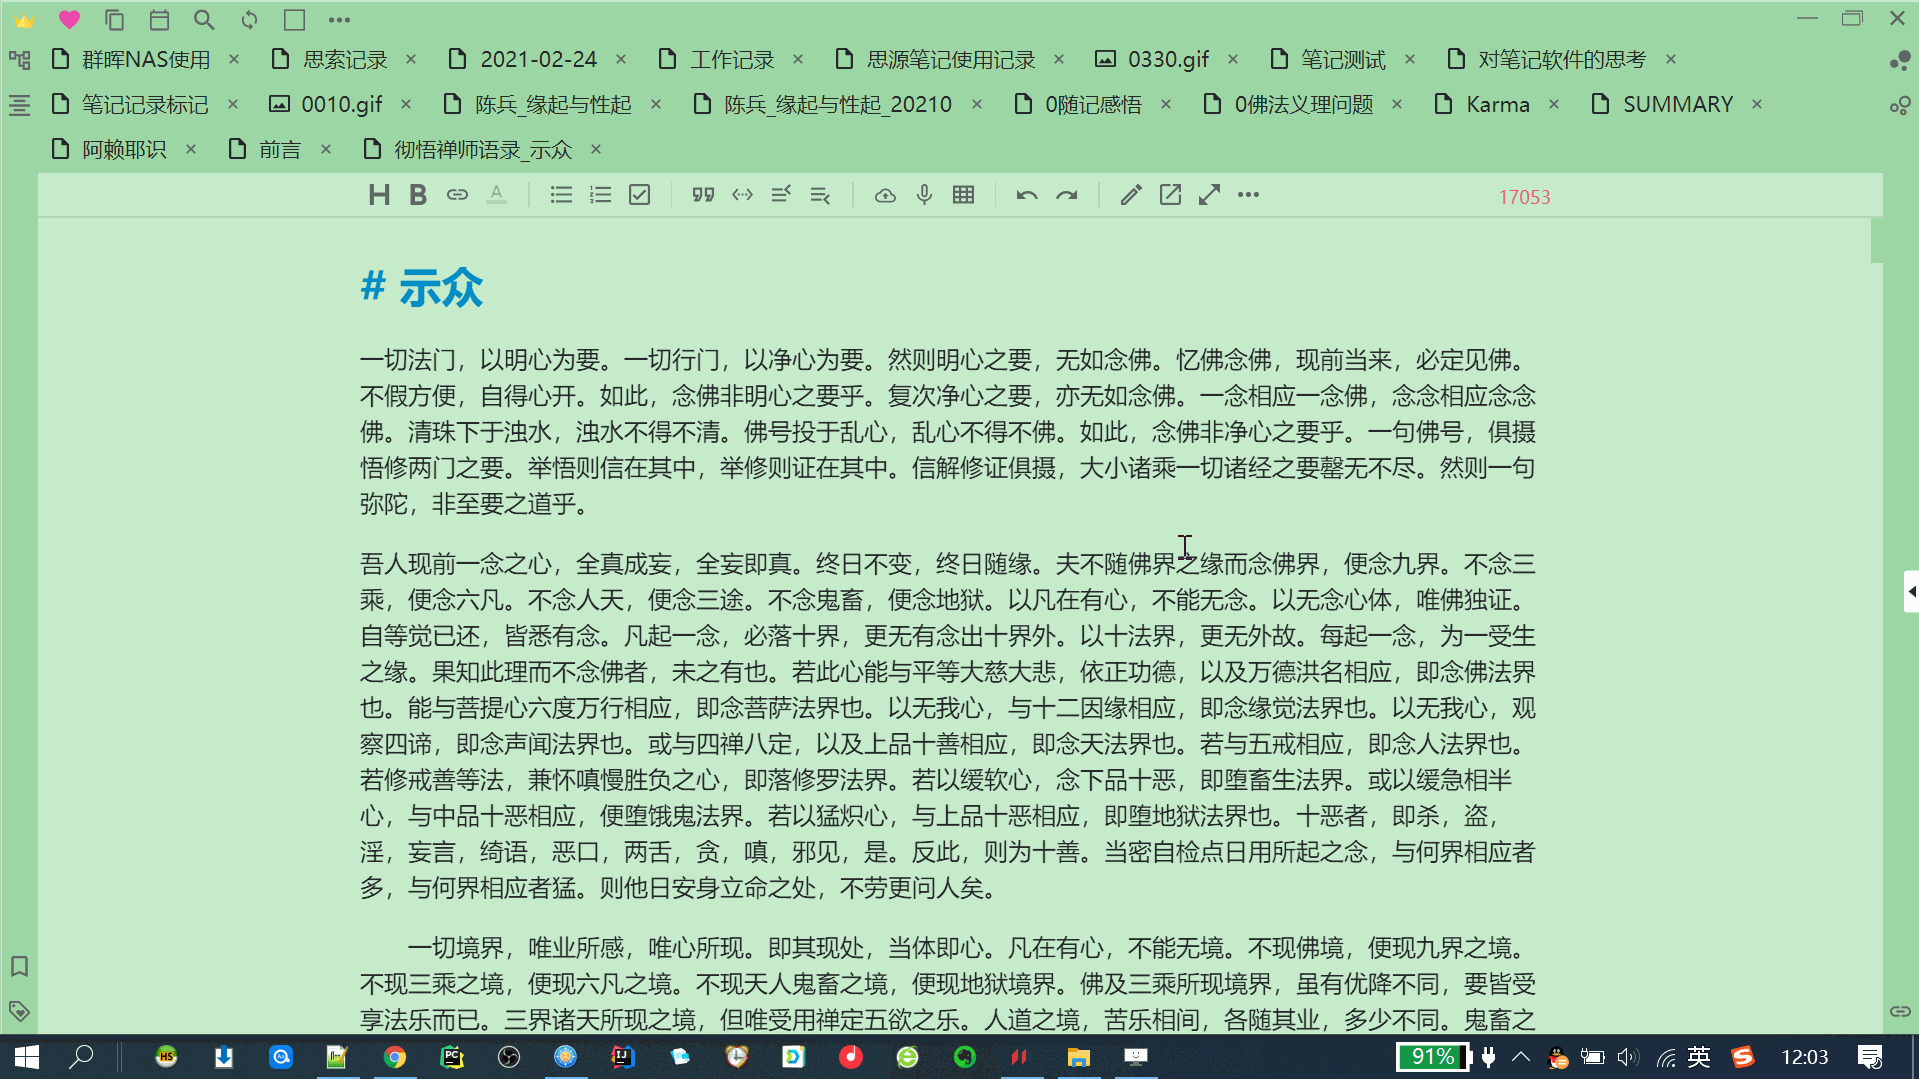Open the bookmarks panel in the left sidebar

(x=19, y=966)
